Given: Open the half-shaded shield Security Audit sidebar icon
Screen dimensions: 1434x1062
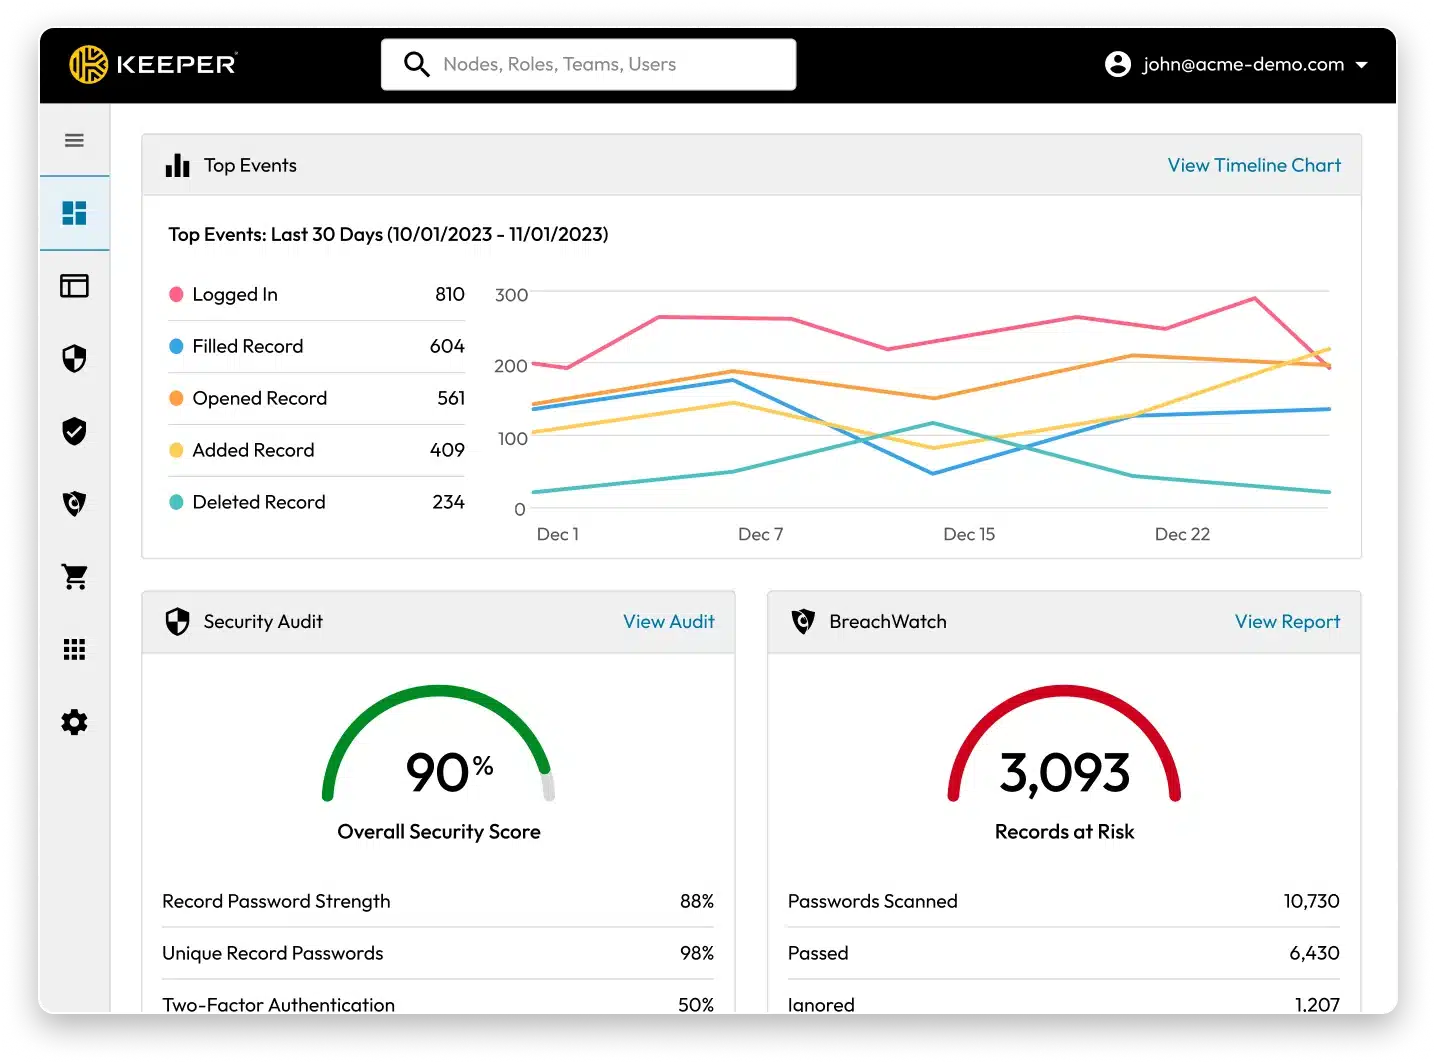Looking at the screenshot, I should (74, 359).
